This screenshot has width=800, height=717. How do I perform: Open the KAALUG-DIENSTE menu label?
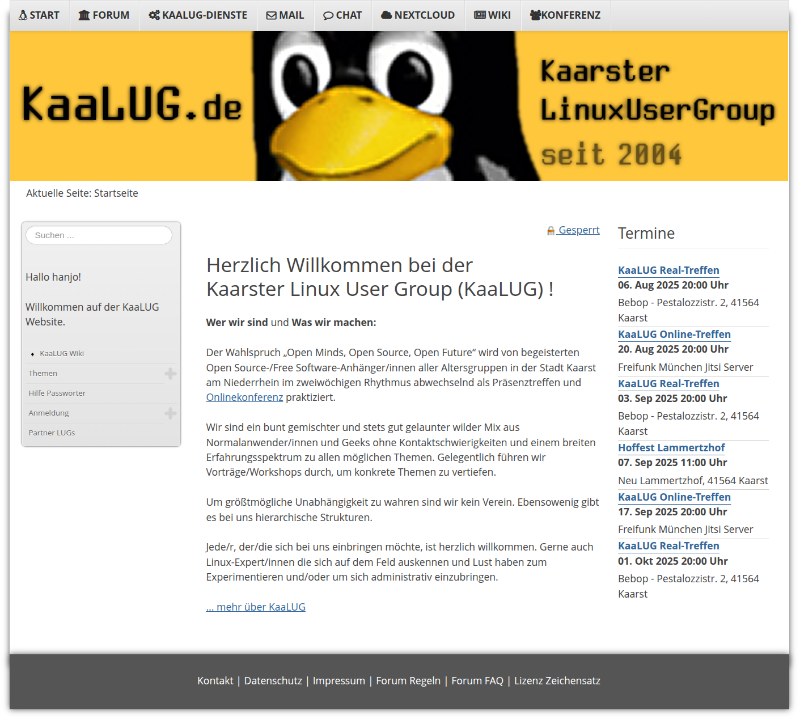click(x=205, y=15)
